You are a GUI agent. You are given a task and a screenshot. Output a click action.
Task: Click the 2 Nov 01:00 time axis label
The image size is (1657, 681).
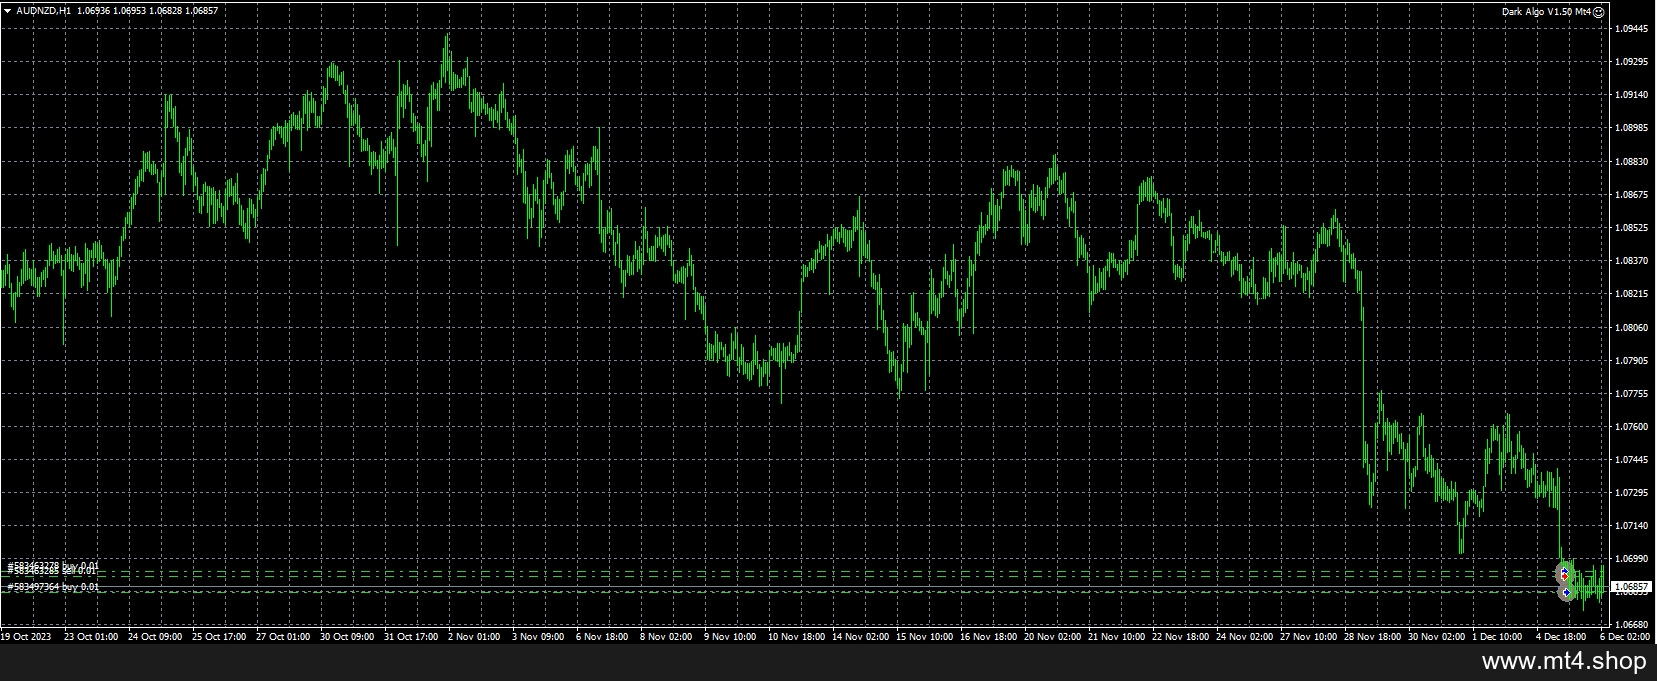click(x=474, y=636)
